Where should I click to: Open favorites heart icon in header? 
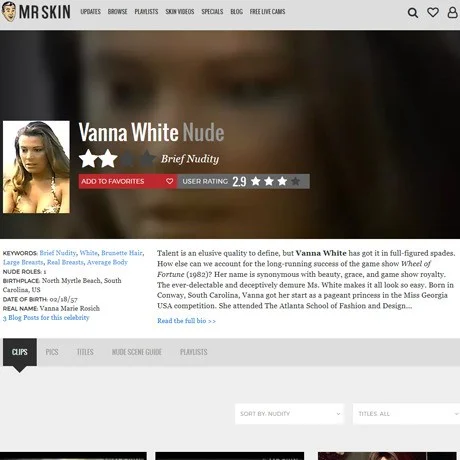pos(433,12)
